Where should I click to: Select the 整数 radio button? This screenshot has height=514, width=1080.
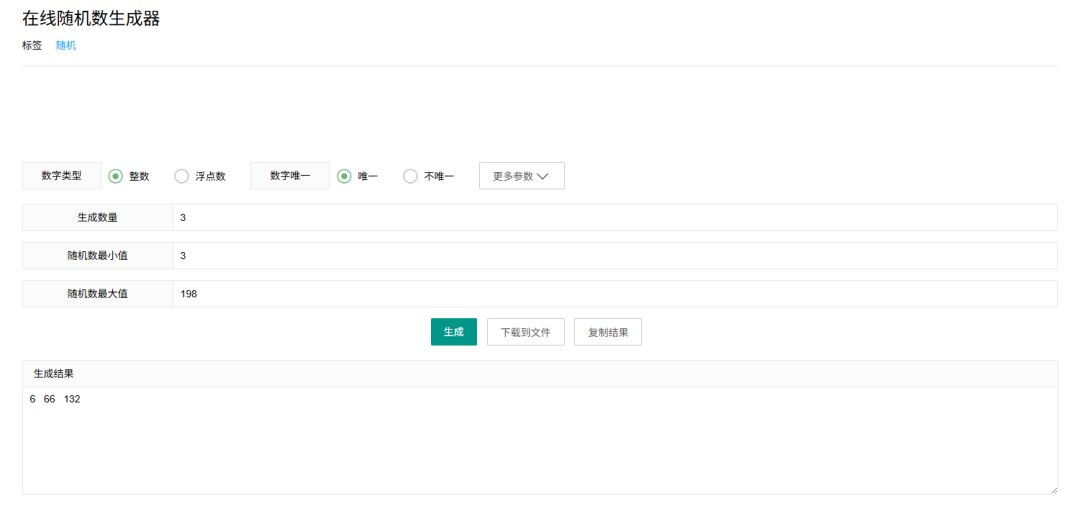(x=116, y=176)
